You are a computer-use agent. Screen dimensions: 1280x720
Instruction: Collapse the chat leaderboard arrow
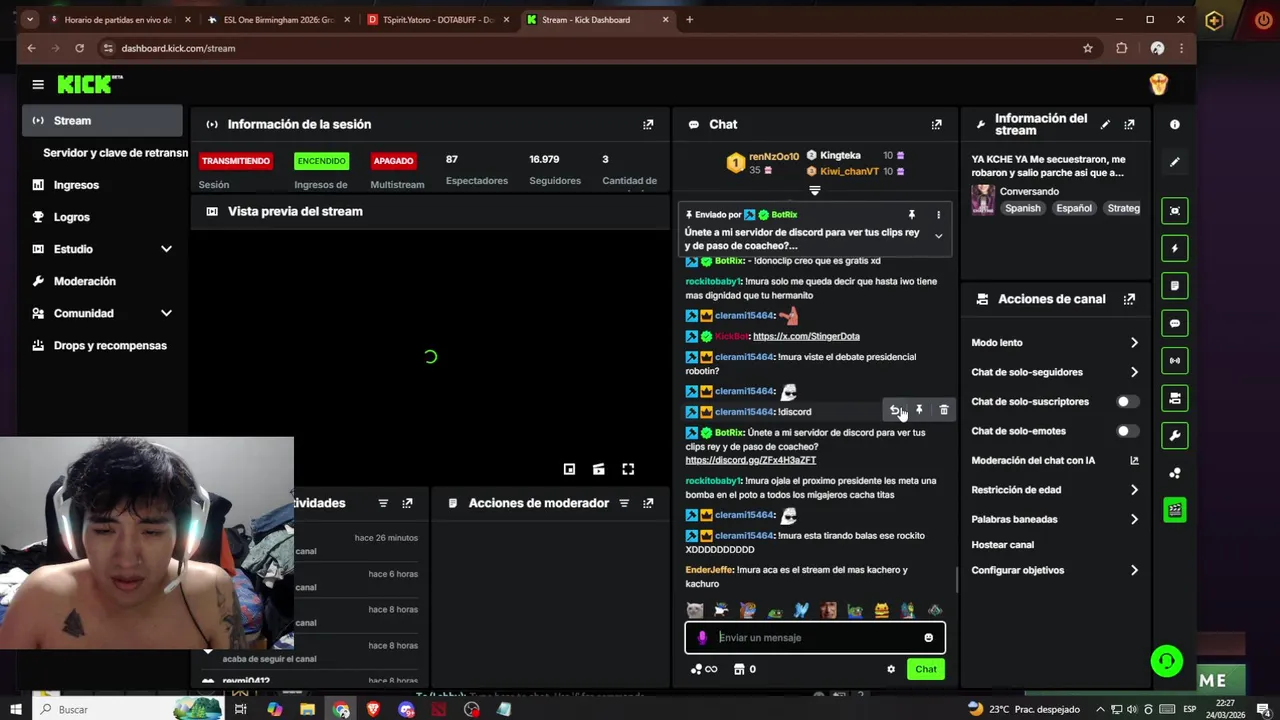click(814, 190)
